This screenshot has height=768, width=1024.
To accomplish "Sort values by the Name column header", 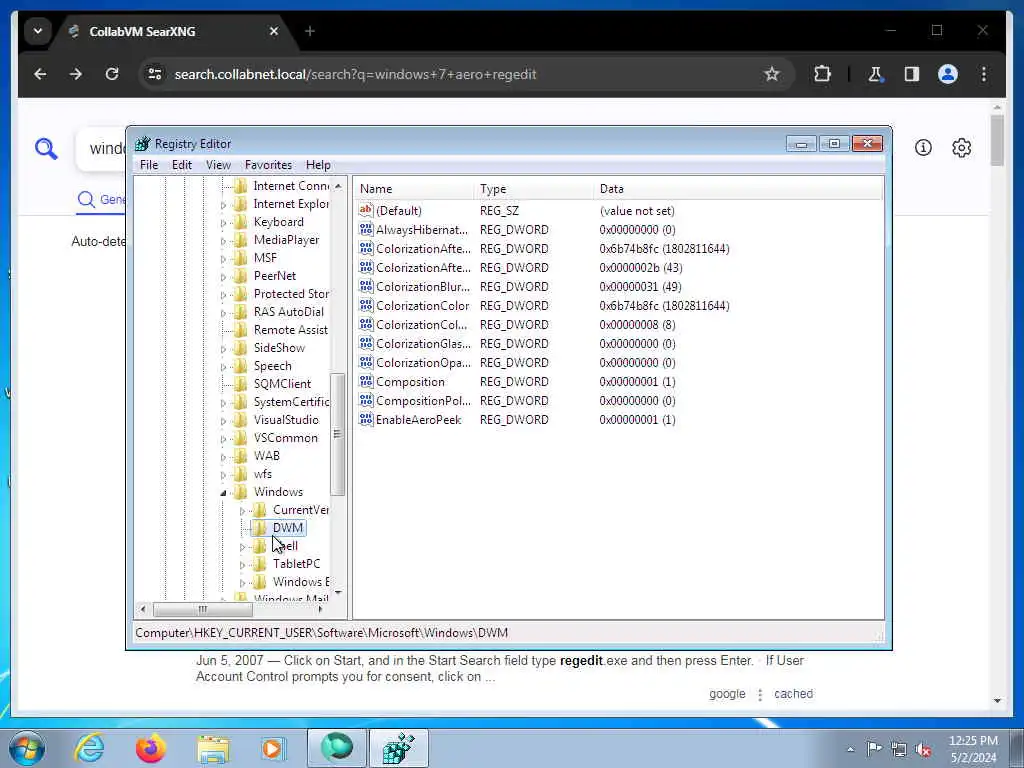I will click(x=414, y=189).
